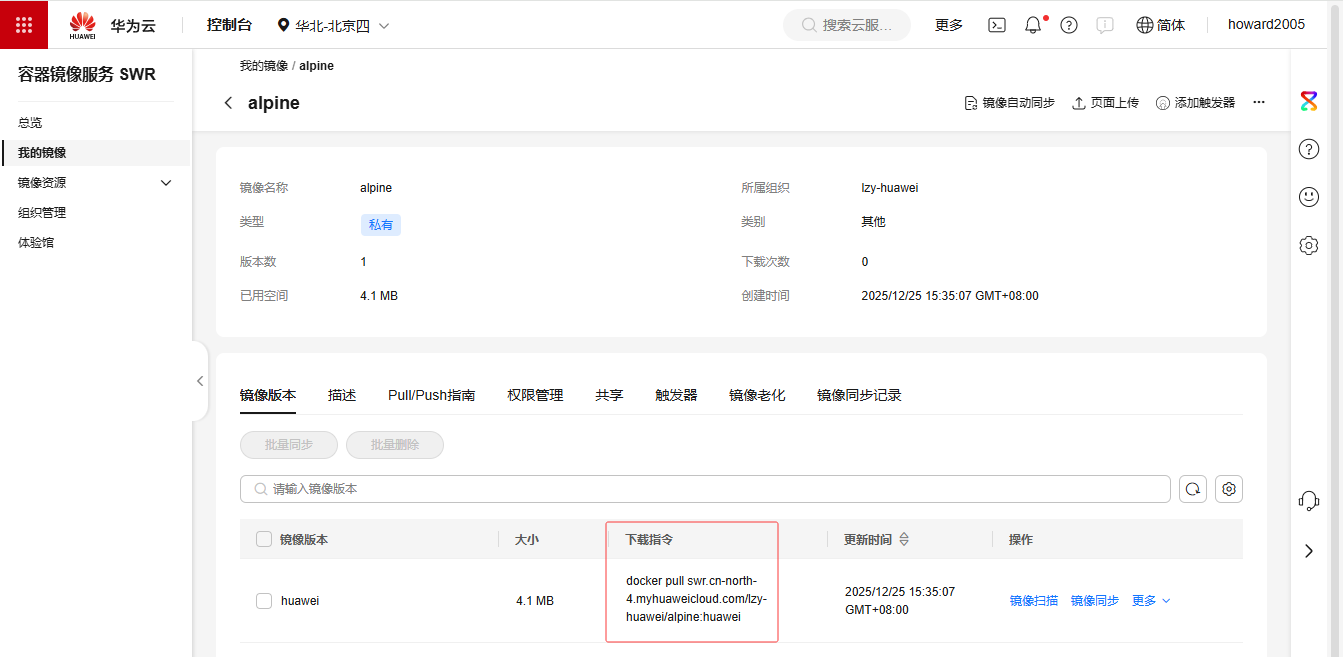This screenshot has height=657, width=1343.
Task: Click the 私有 type tag
Action: [381, 225]
